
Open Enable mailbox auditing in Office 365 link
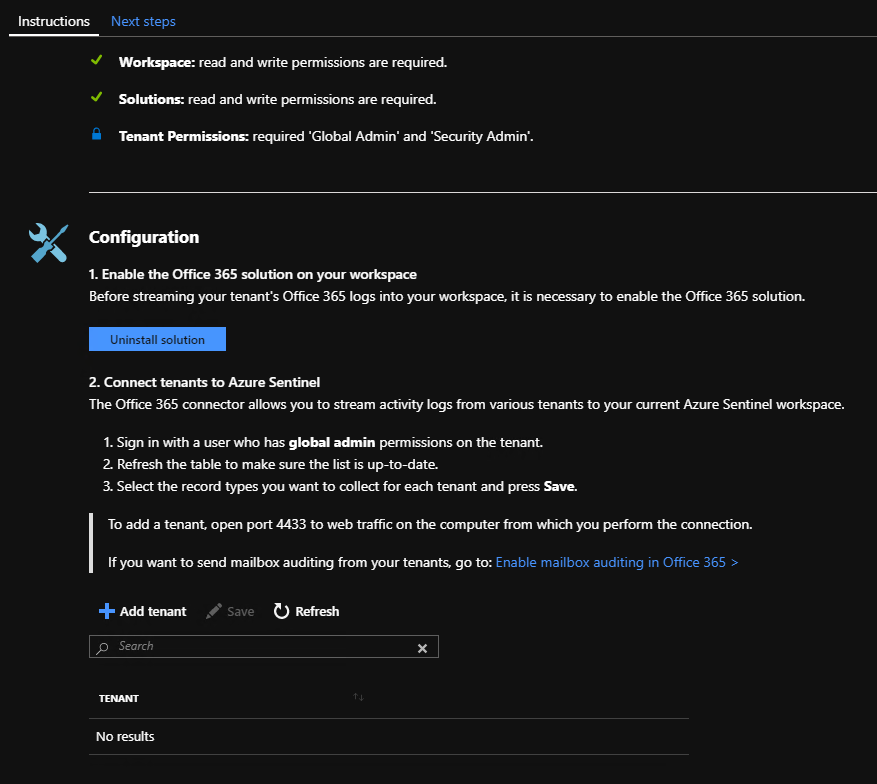point(617,562)
